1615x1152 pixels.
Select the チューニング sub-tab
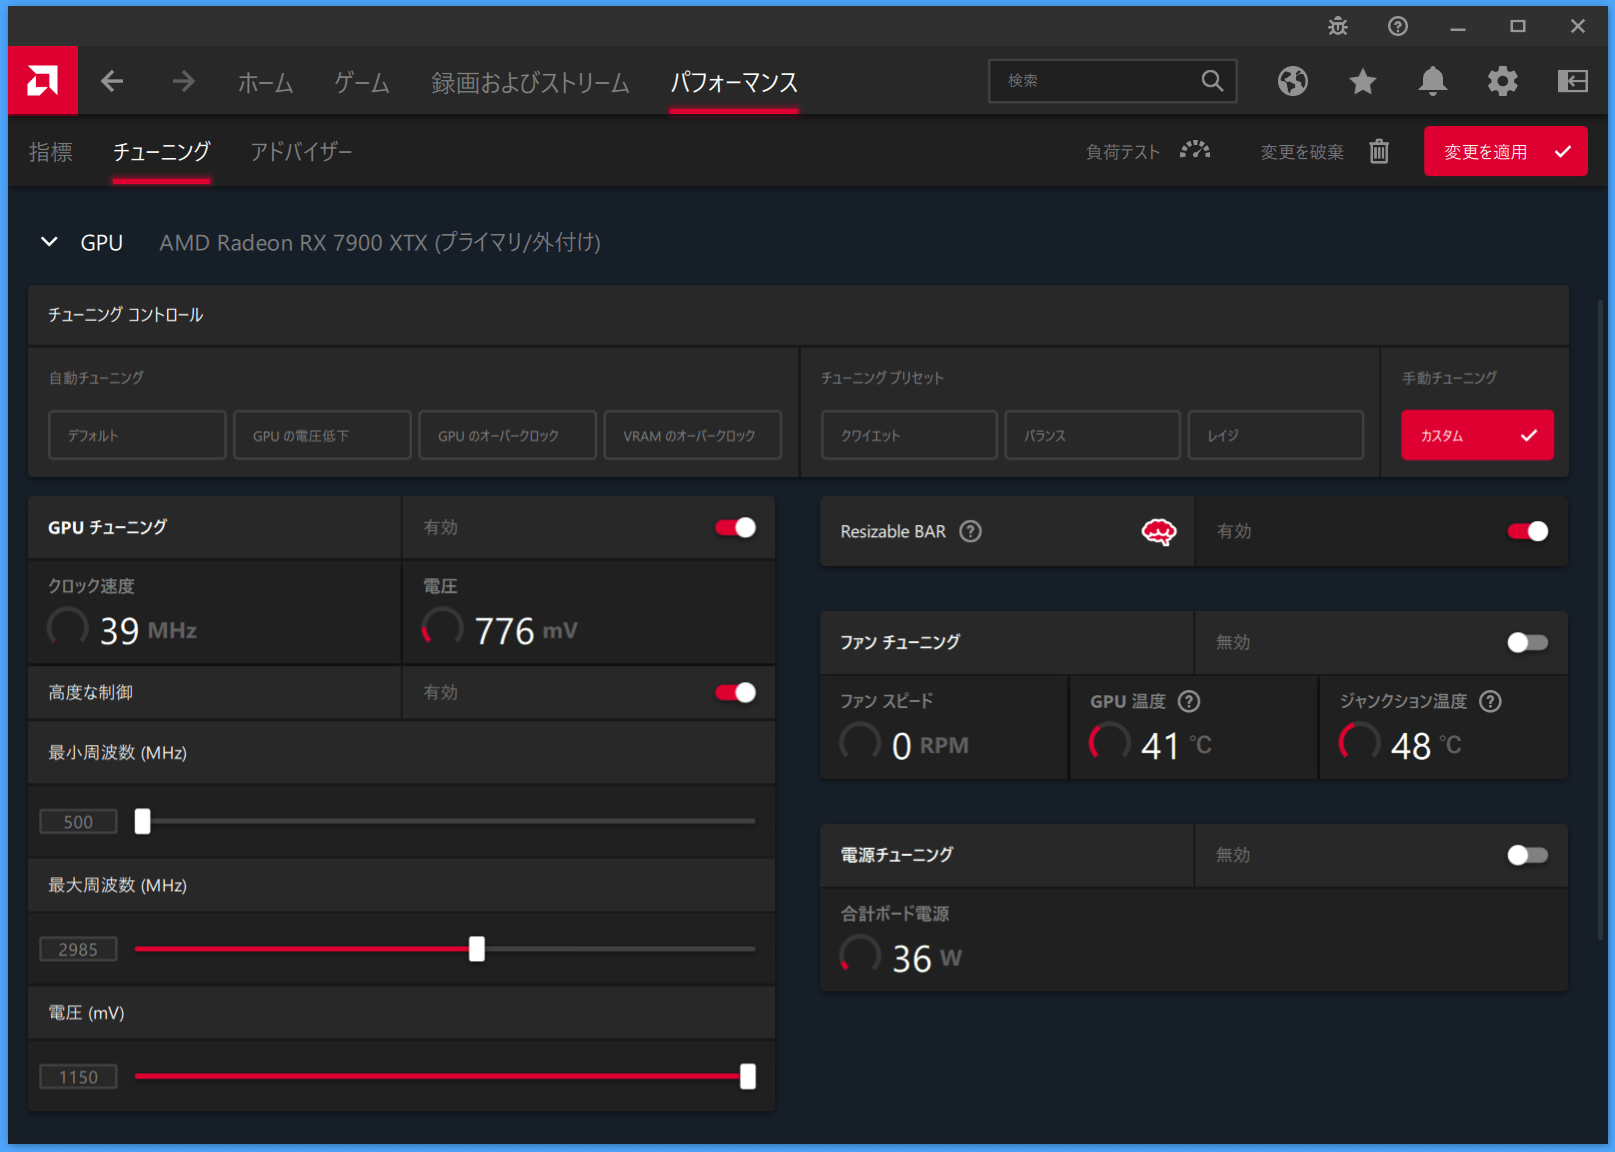point(161,152)
